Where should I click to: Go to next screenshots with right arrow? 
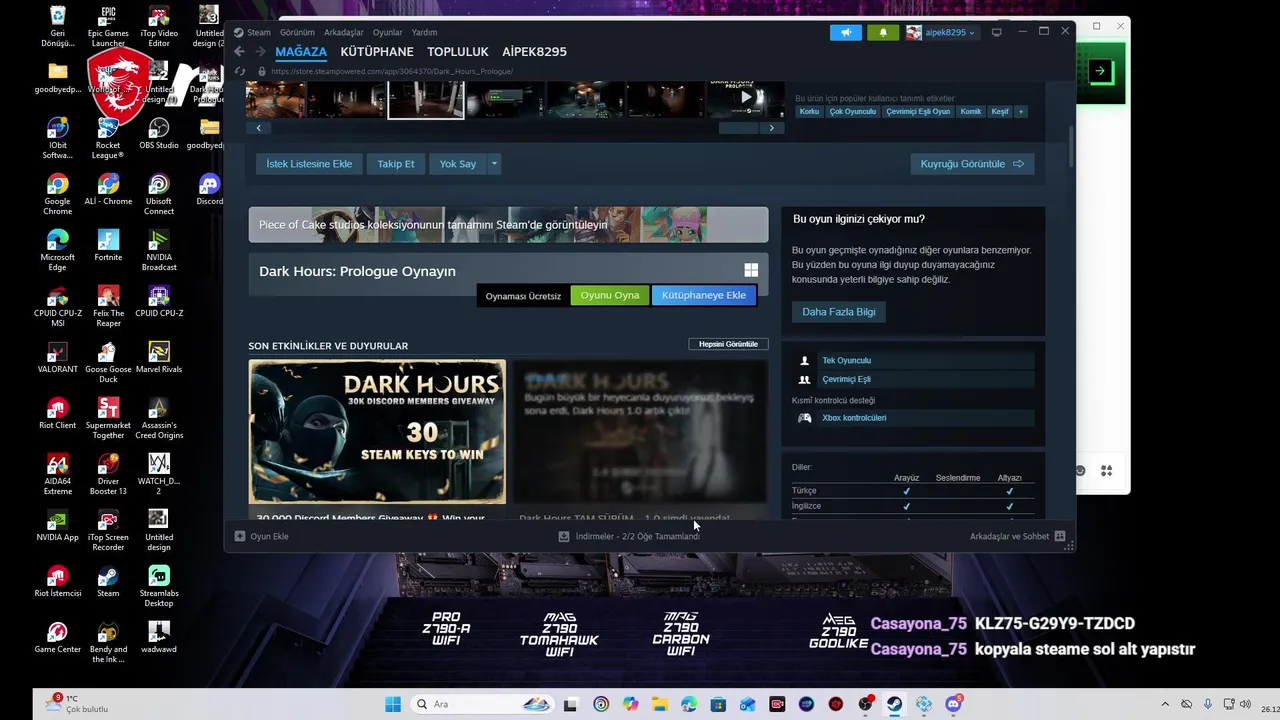click(x=771, y=128)
